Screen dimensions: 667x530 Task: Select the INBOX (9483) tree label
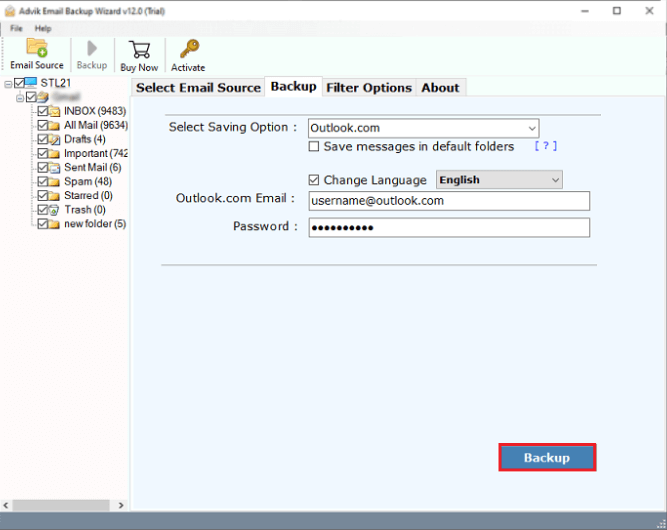95,111
